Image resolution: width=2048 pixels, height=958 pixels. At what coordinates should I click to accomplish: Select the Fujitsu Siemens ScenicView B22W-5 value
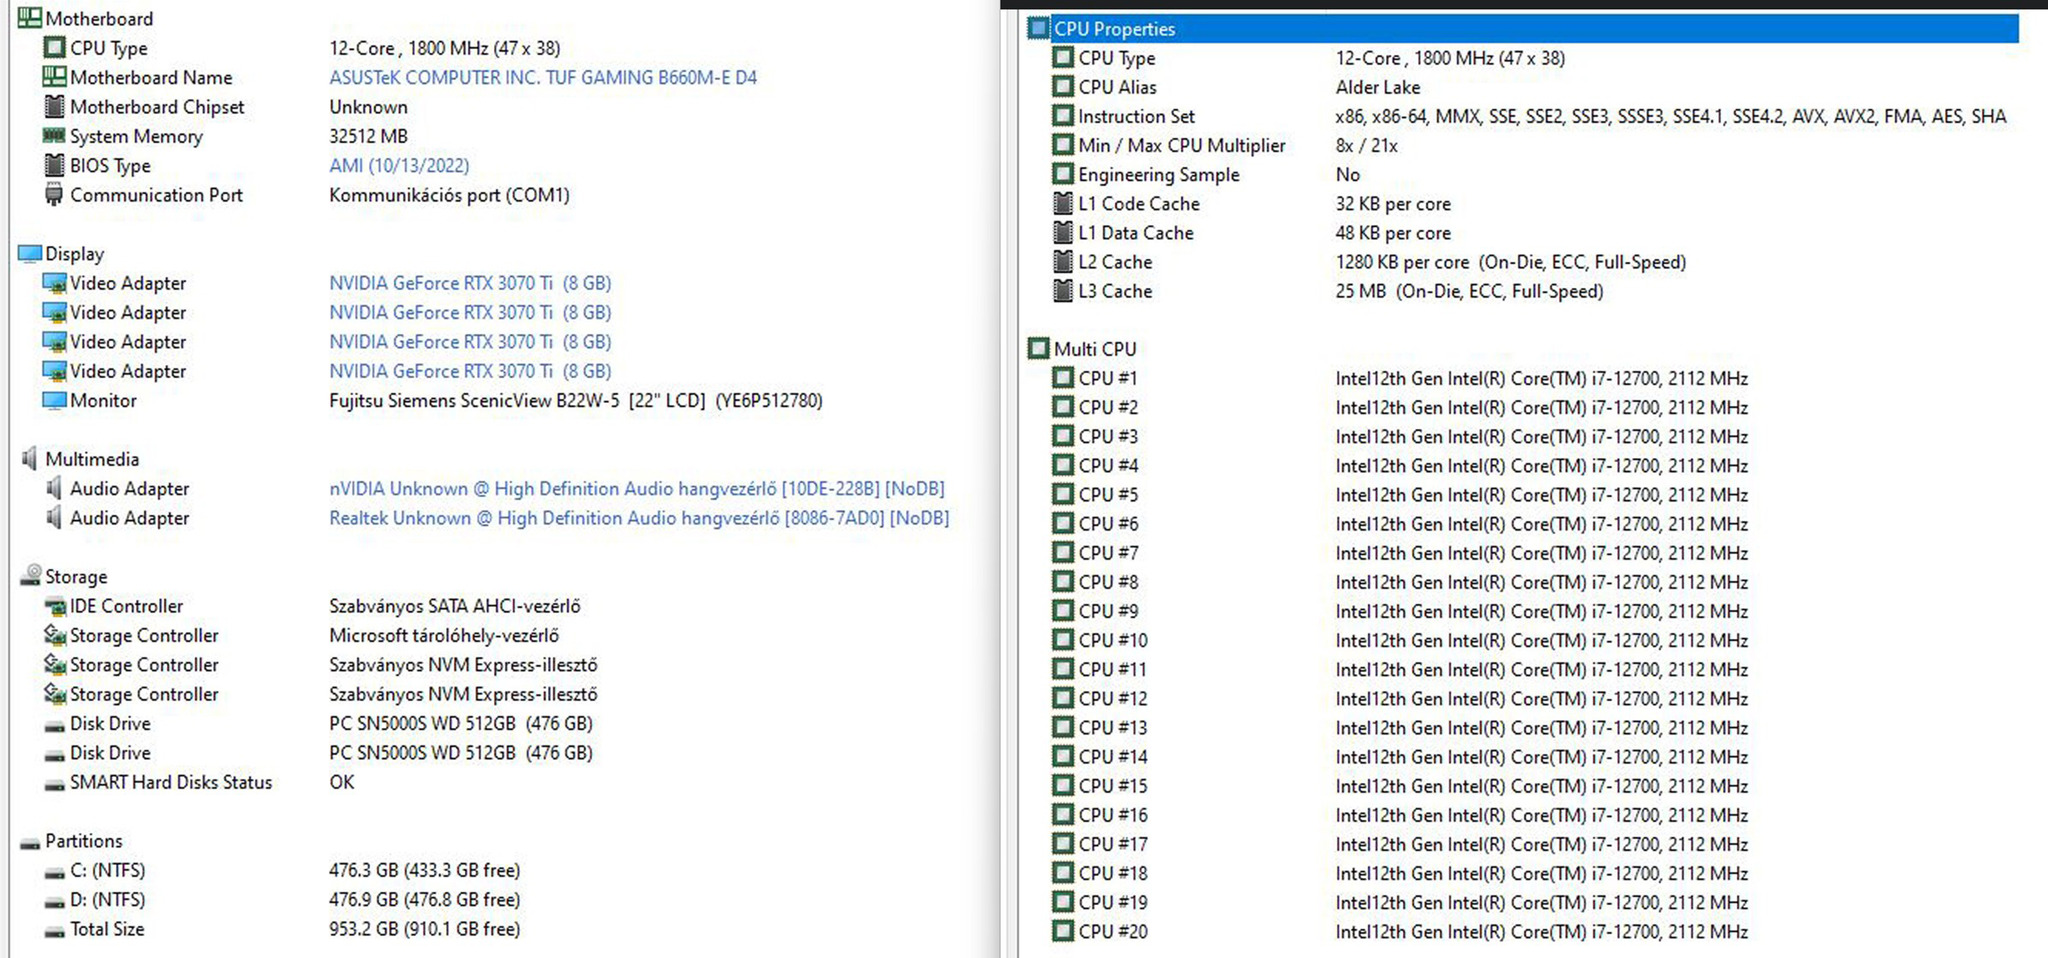(x=576, y=400)
